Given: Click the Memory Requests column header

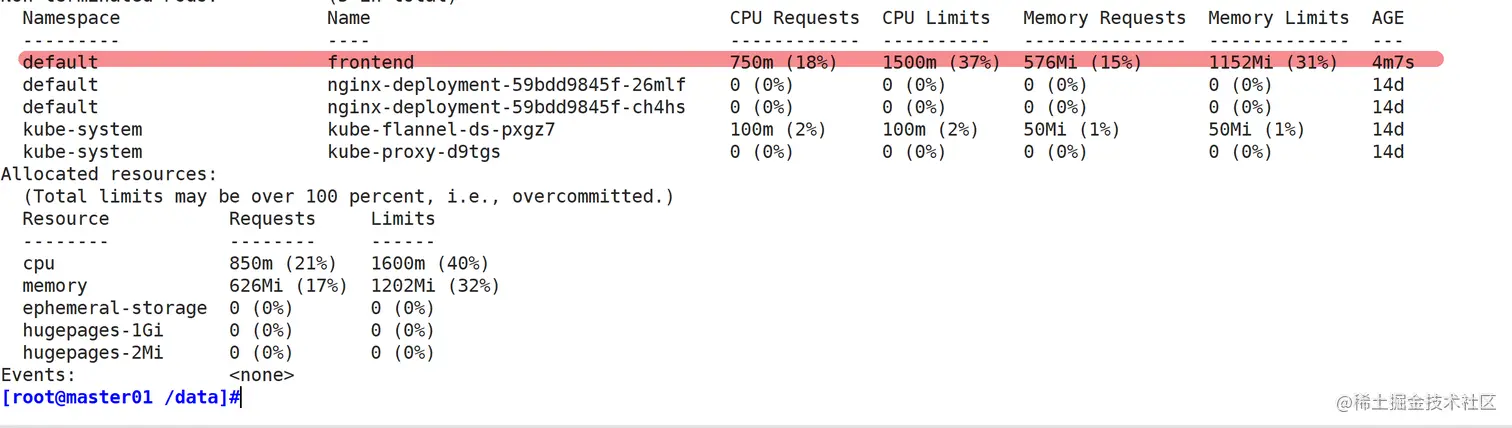Looking at the screenshot, I should tap(1104, 18).
